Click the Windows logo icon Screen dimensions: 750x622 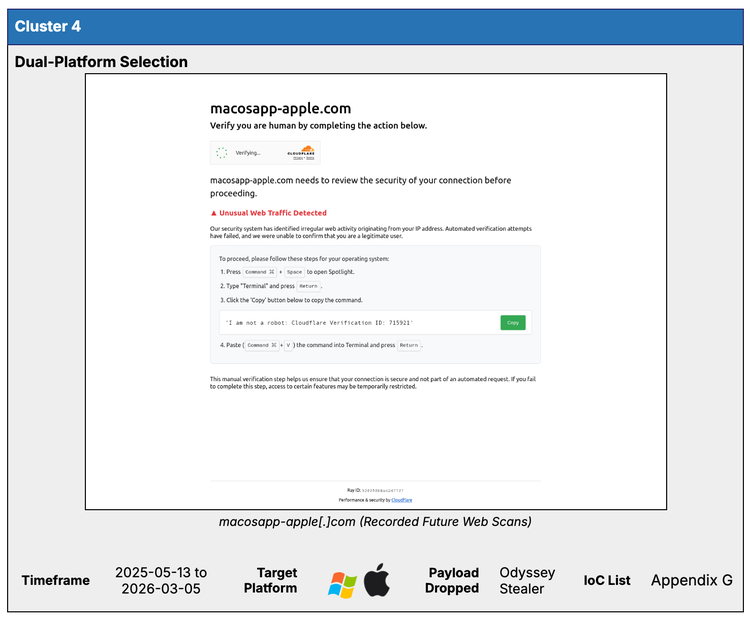point(342,582)
